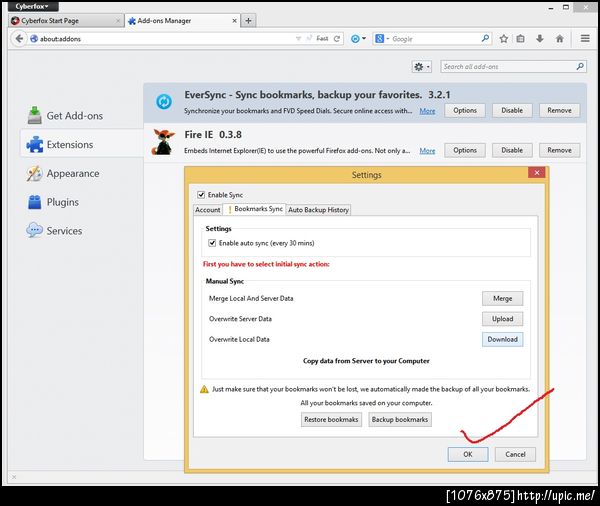
Task: Go back with the back arrow
Action: pyautogui.click(x=19, y=39)
